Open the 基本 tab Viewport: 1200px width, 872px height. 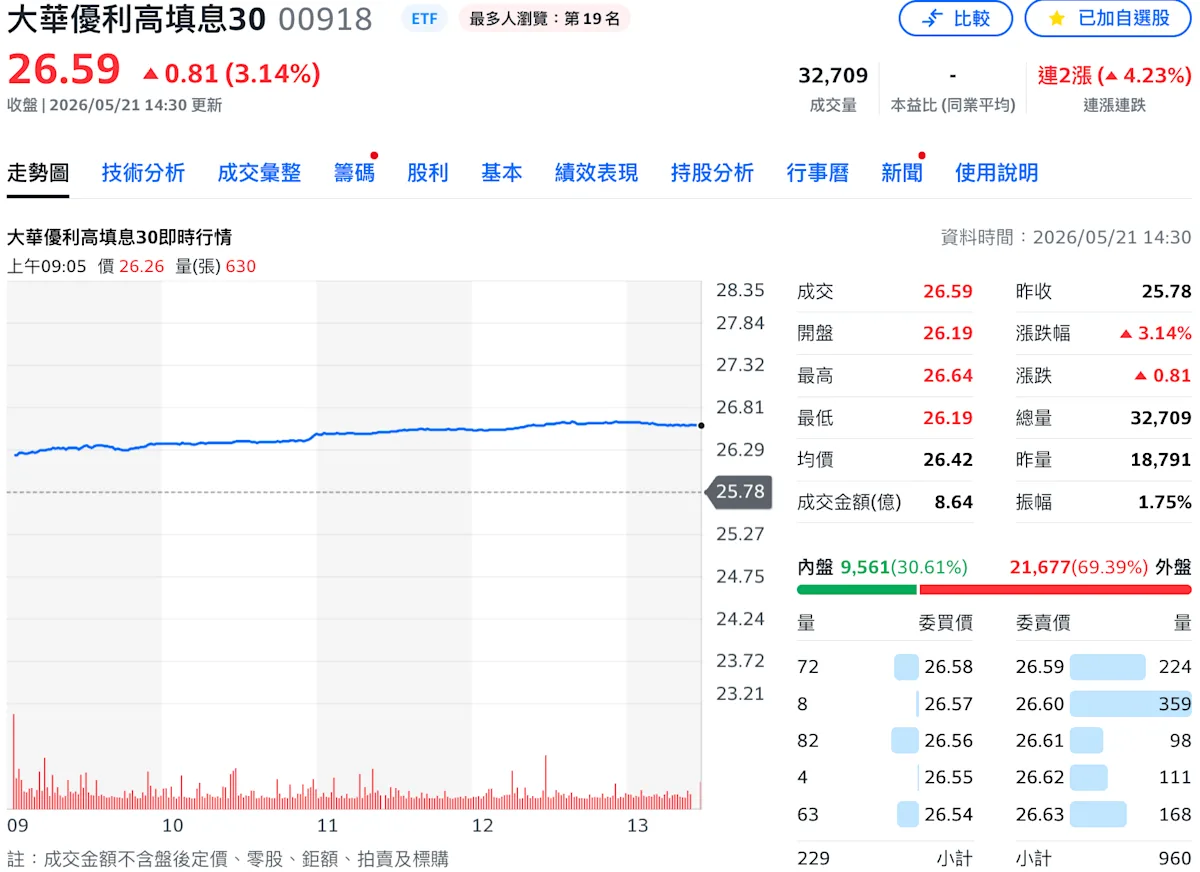[502, 173]
